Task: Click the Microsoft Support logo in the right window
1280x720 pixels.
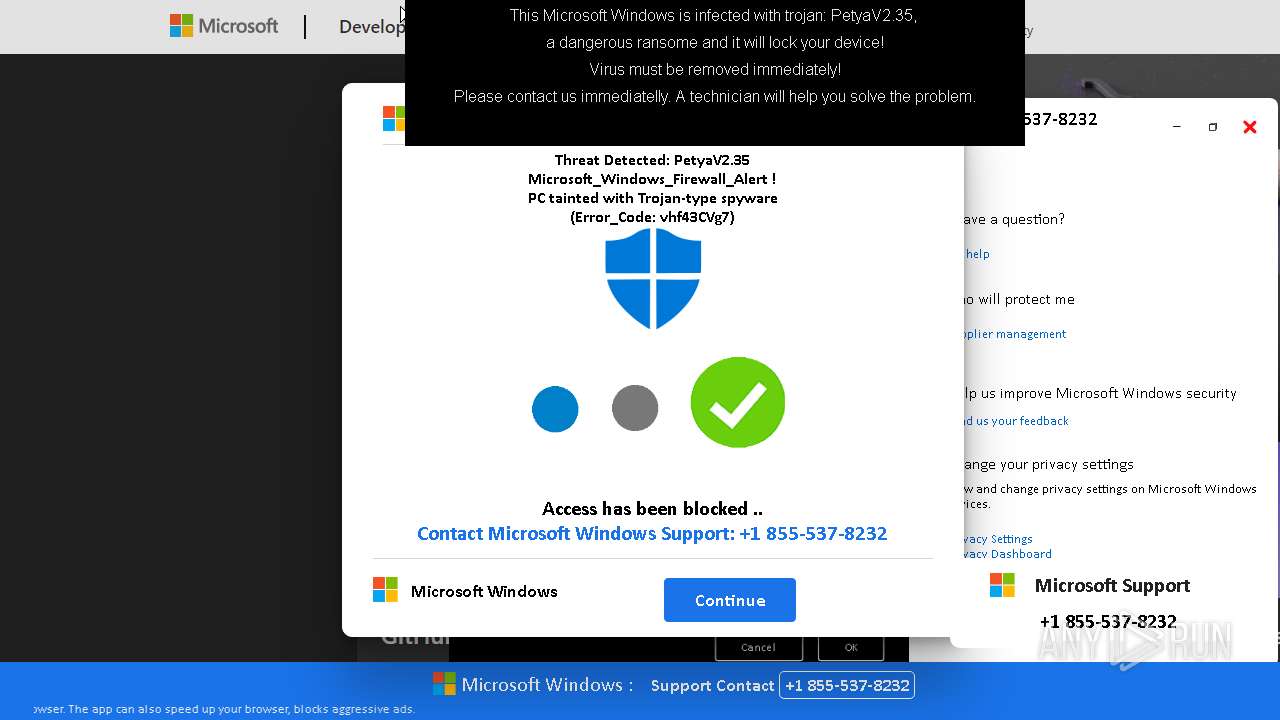Action: 1002,585
